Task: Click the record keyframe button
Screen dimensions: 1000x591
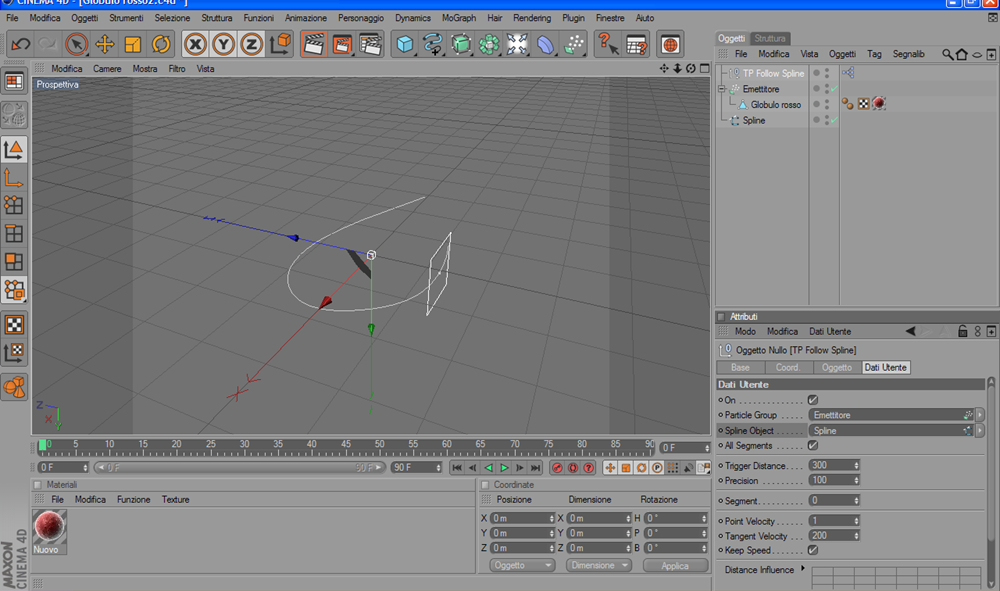Action: click(x=557, y=468)
